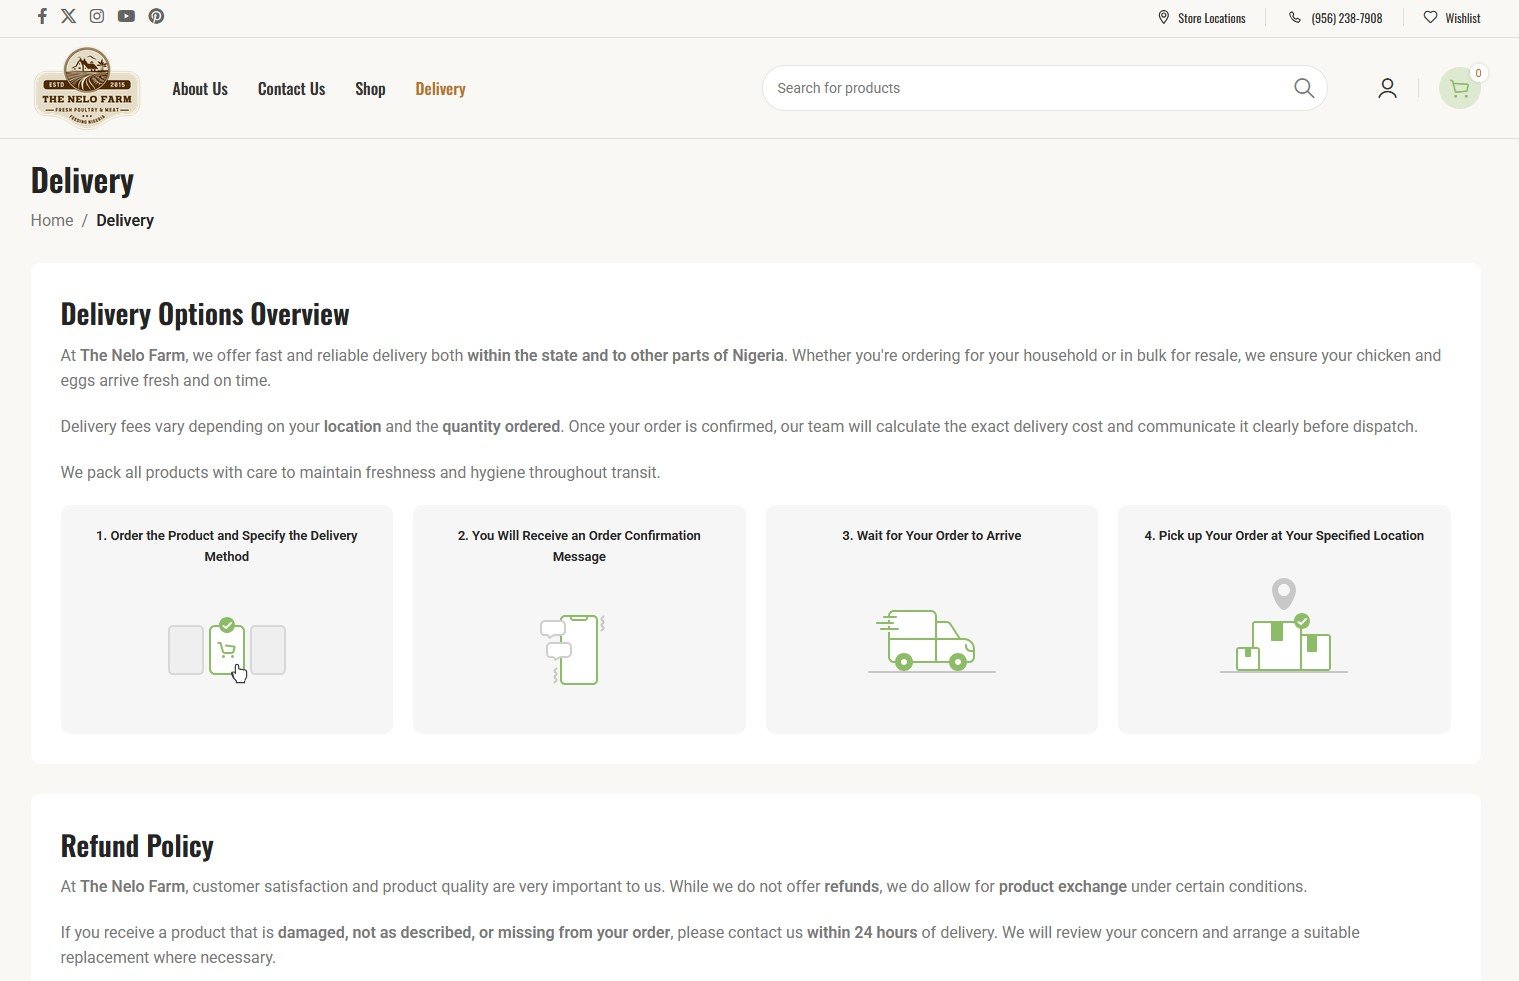Click the location pin icon by Store Locations
The height and width of the screenshot is (981, 1519).
click(x=1163, y=17)
